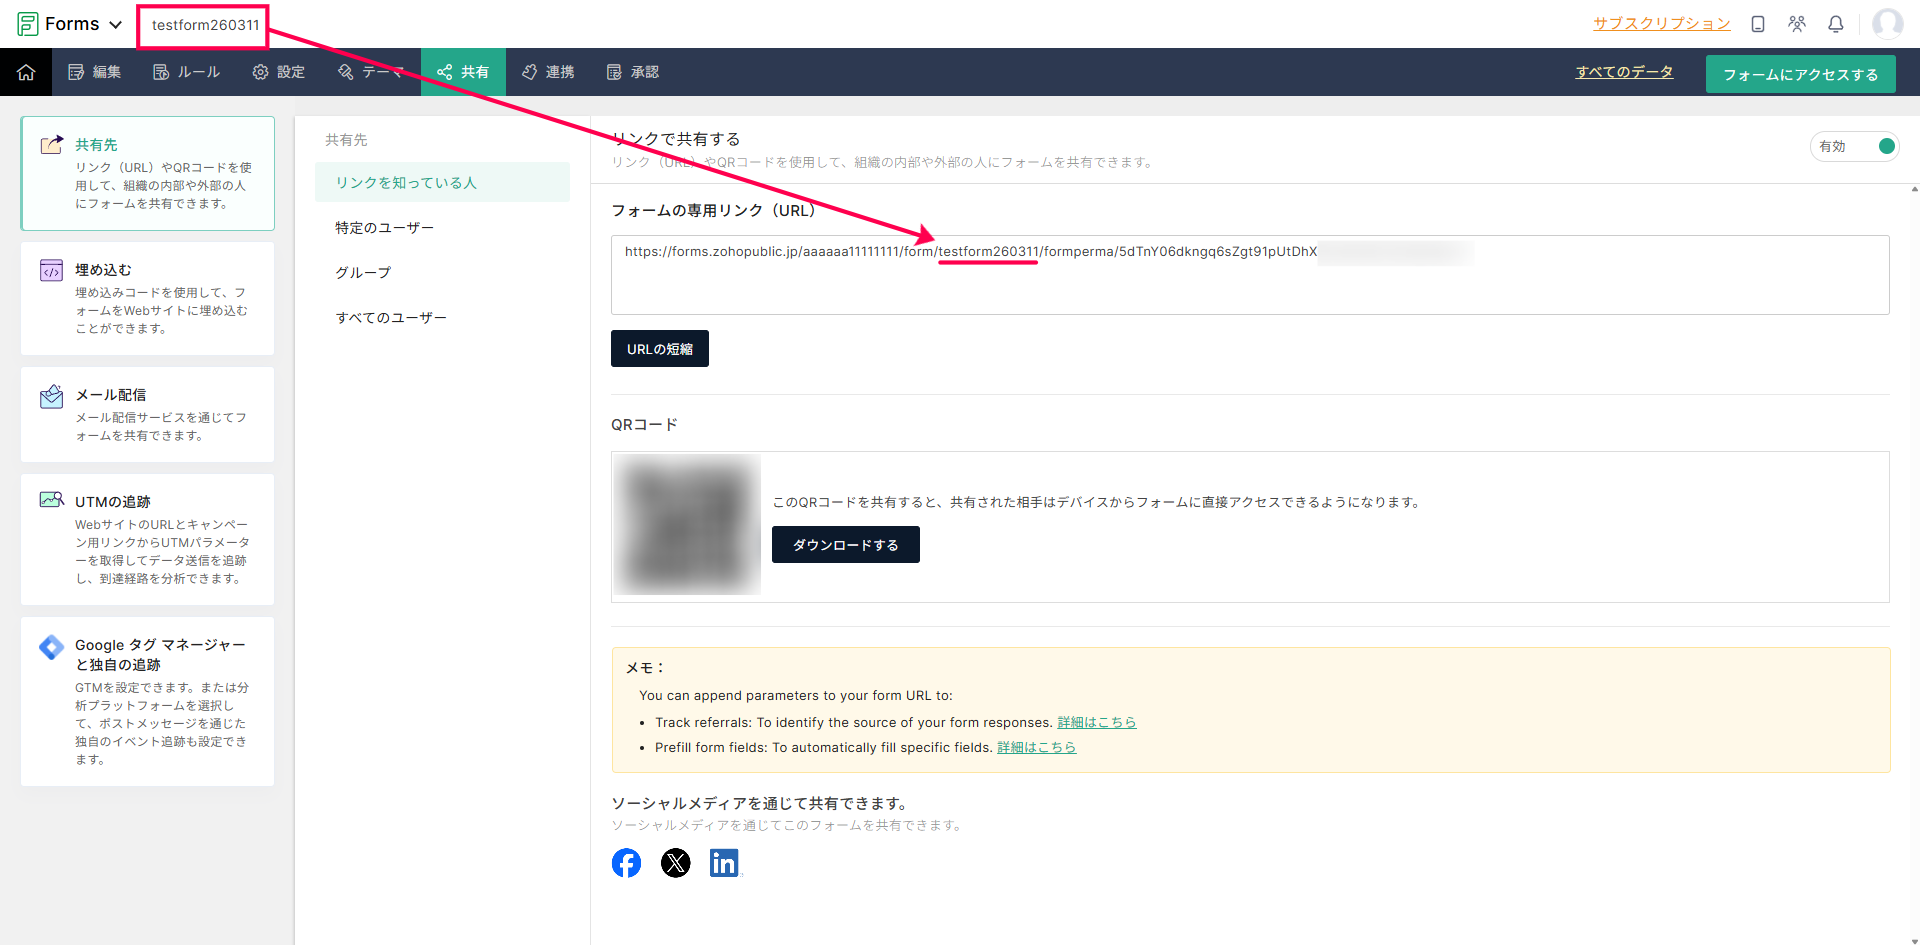Share form via X (Twitter) icon

coord(675,863)
